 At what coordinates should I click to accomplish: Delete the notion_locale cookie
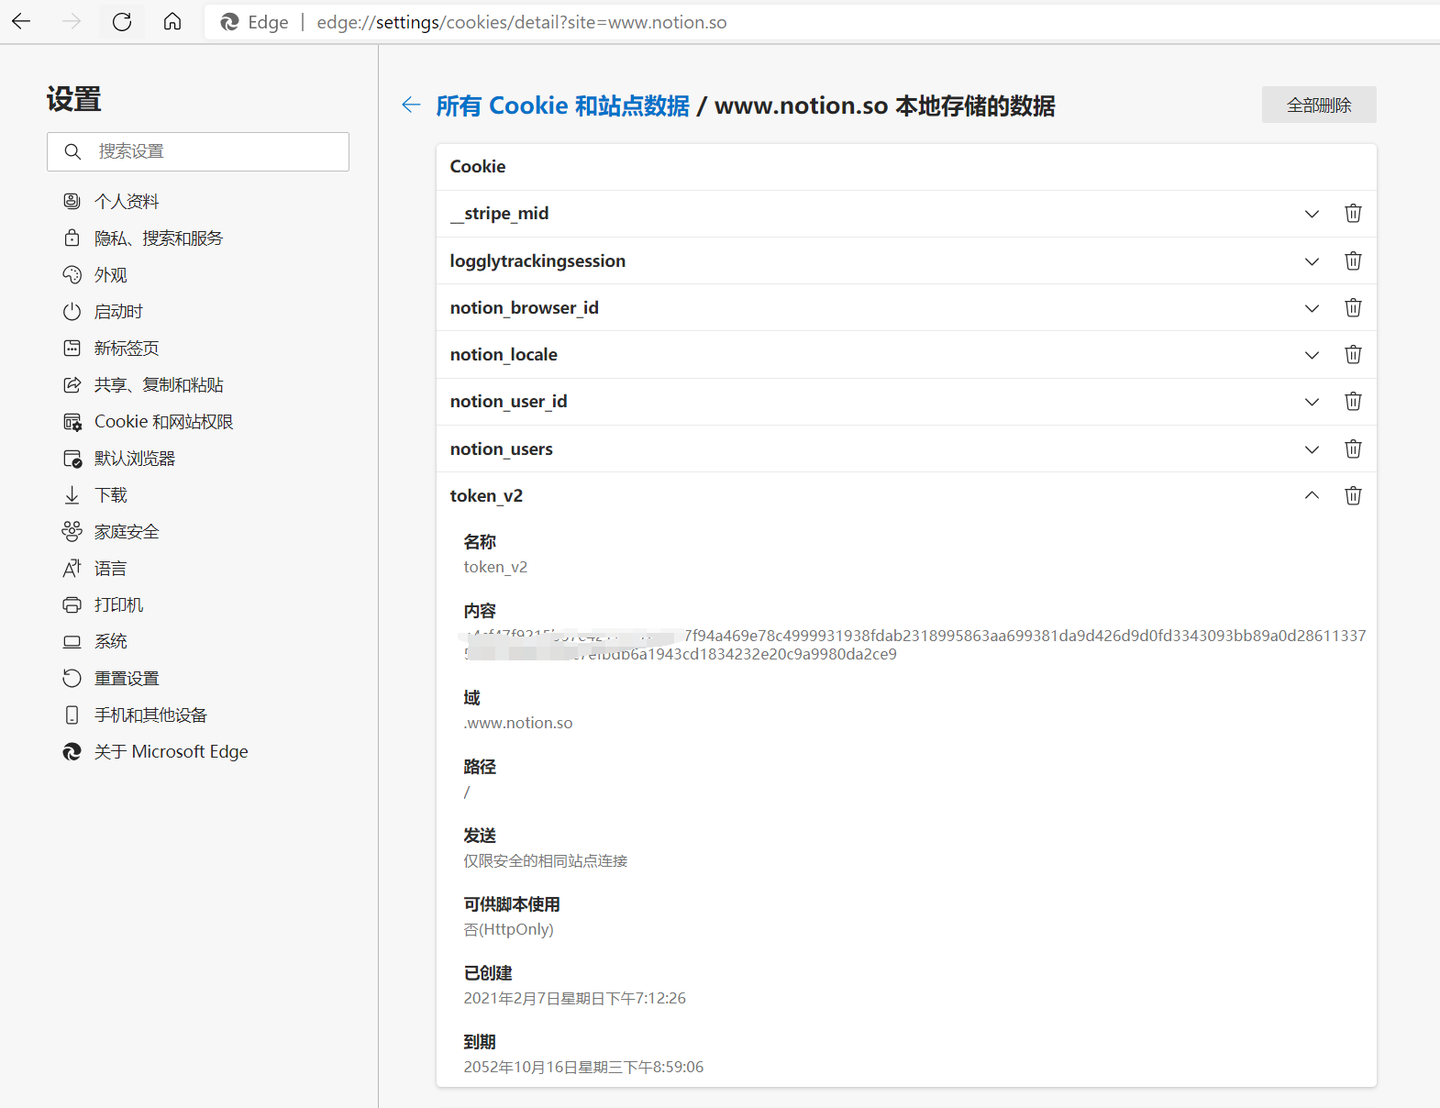pyautogui.click(x=1353, y=354)
